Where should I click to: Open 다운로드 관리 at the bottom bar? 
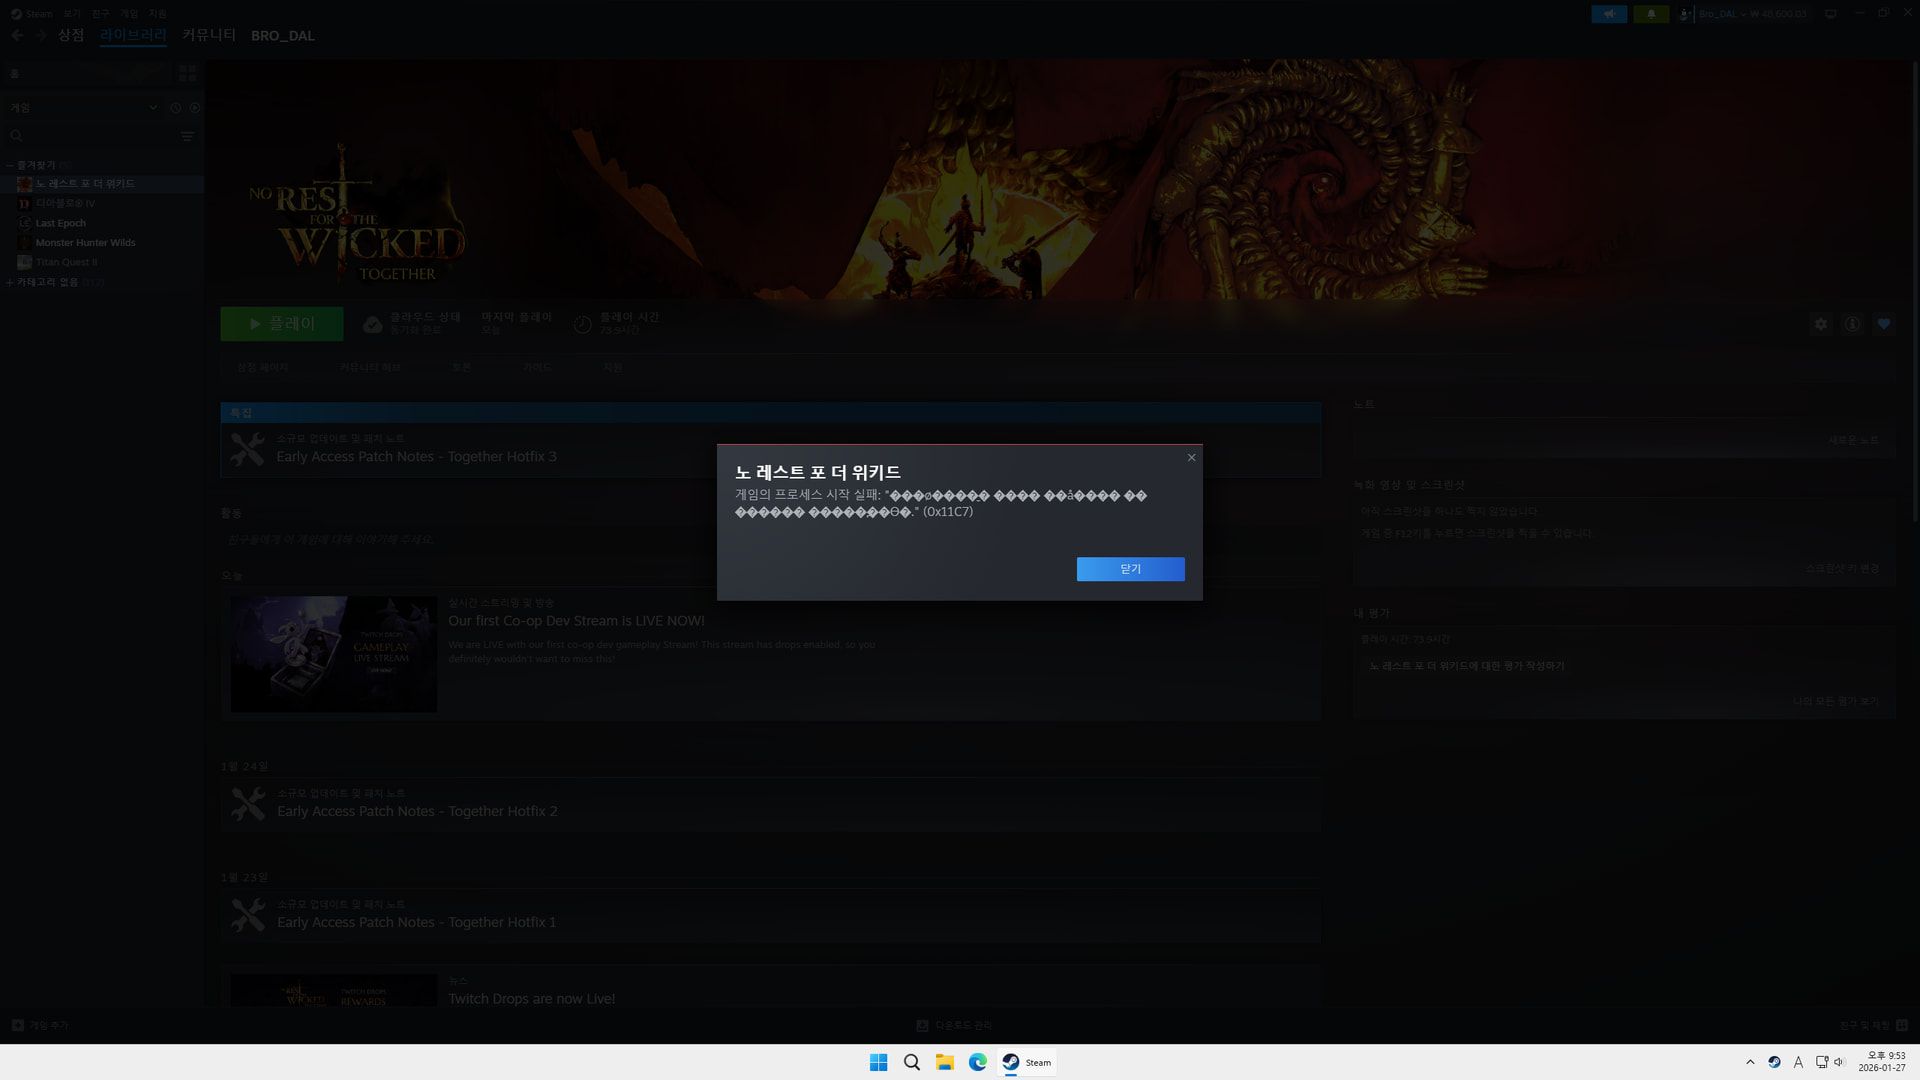coord(954,1026)
